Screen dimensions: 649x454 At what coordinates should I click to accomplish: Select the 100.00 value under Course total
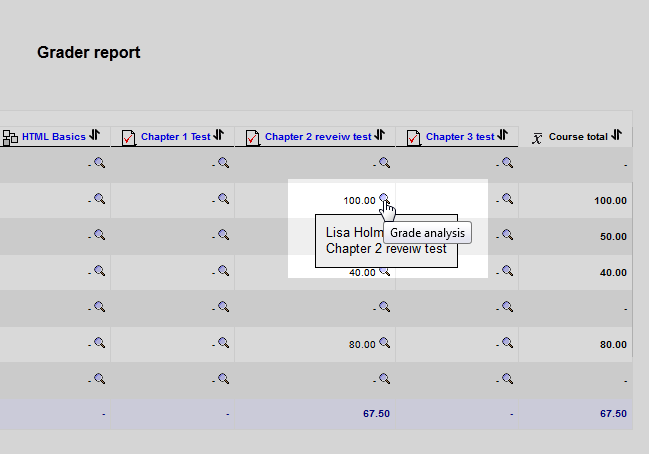(611, 201)
